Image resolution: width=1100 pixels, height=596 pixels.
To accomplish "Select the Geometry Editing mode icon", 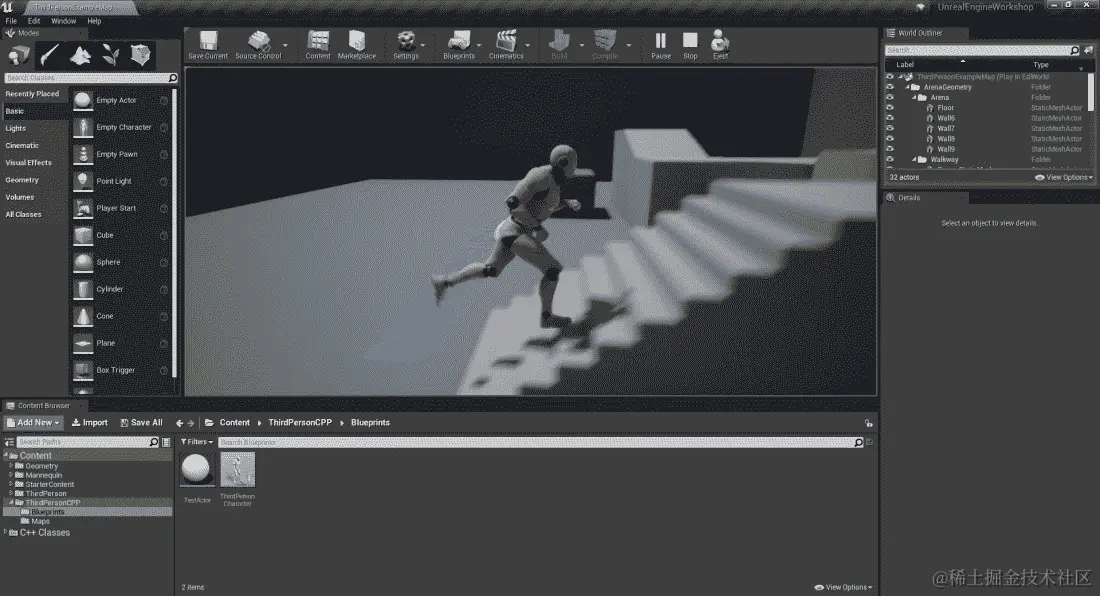I will (141, 55).
